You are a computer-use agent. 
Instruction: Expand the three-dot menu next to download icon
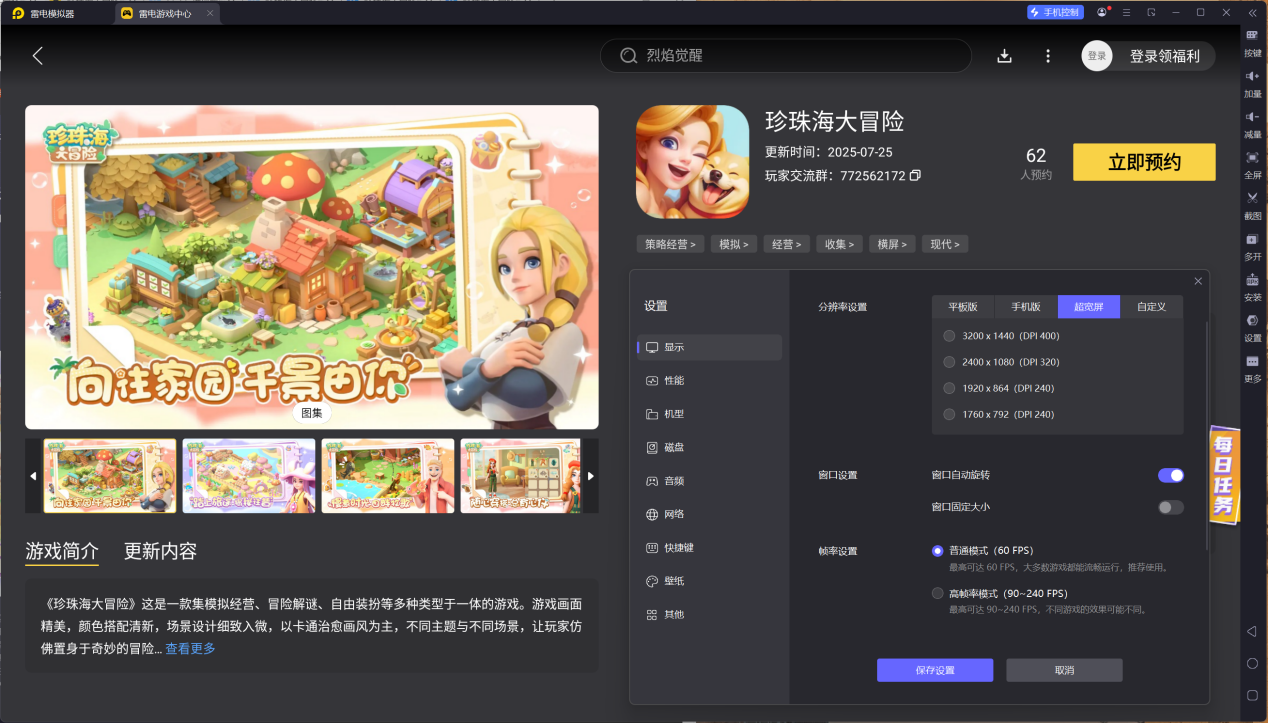point(1047,56)
